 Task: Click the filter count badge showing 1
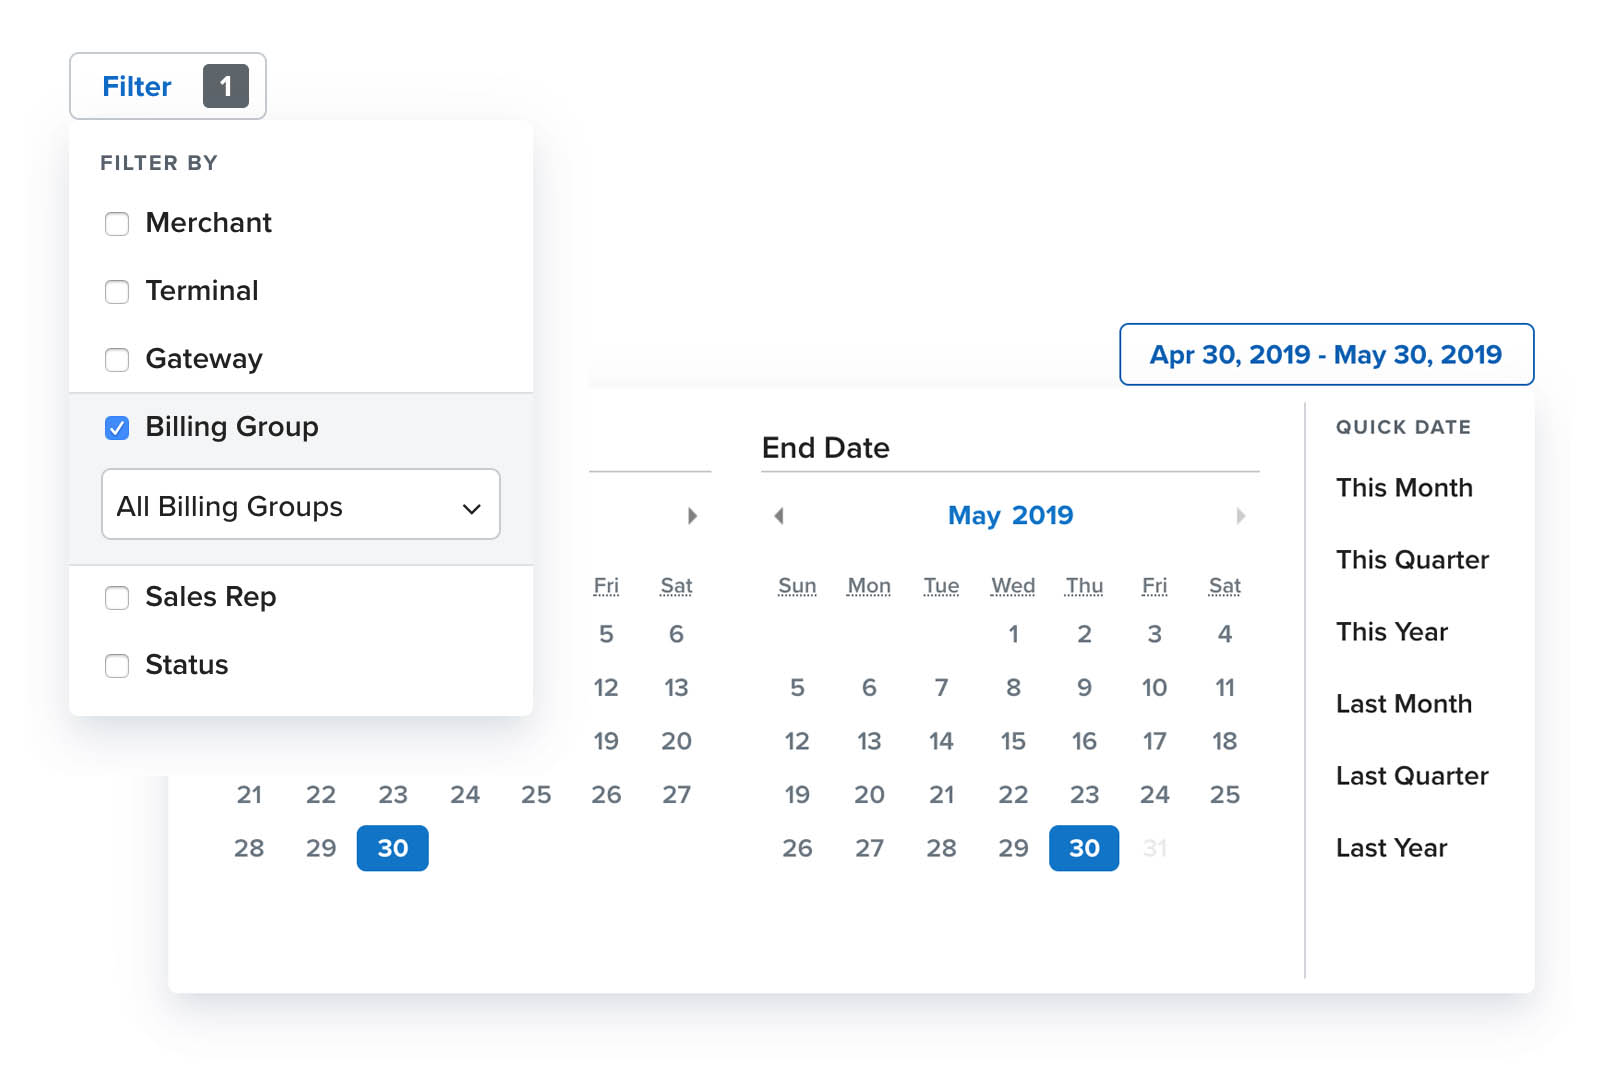point(226,86)
